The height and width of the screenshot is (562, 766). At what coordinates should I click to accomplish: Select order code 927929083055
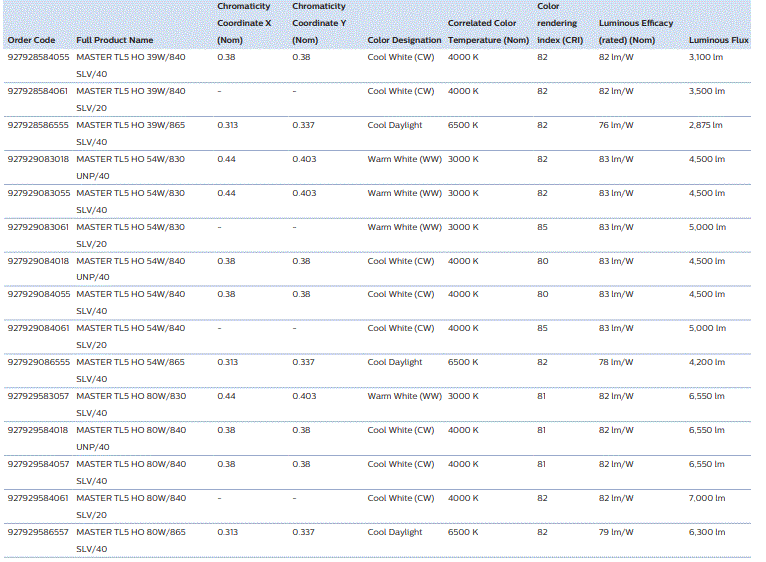click(x=39, y=193)
